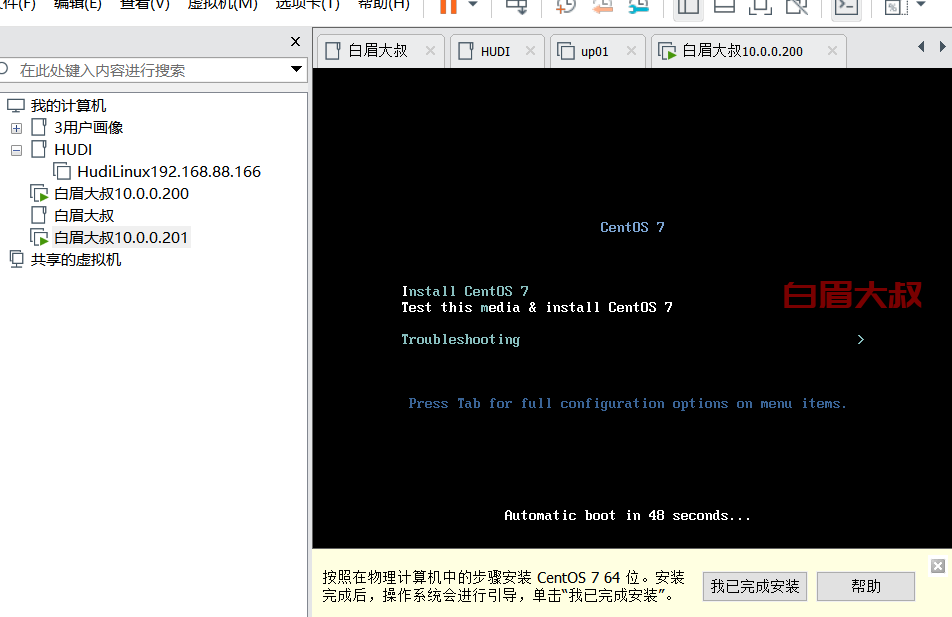Pause the virtual machine with the orange button
The image size is (952, 617).
point(448,6)
